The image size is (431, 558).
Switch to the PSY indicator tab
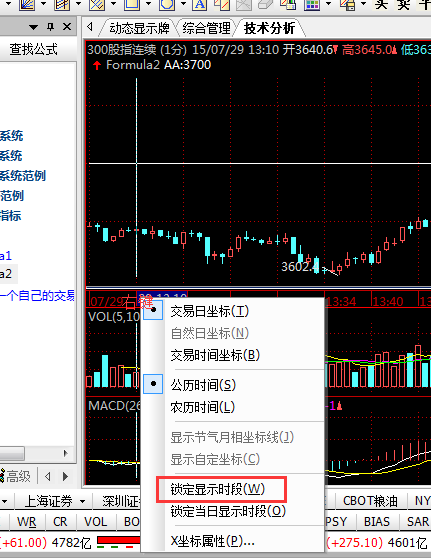[336, 522]
